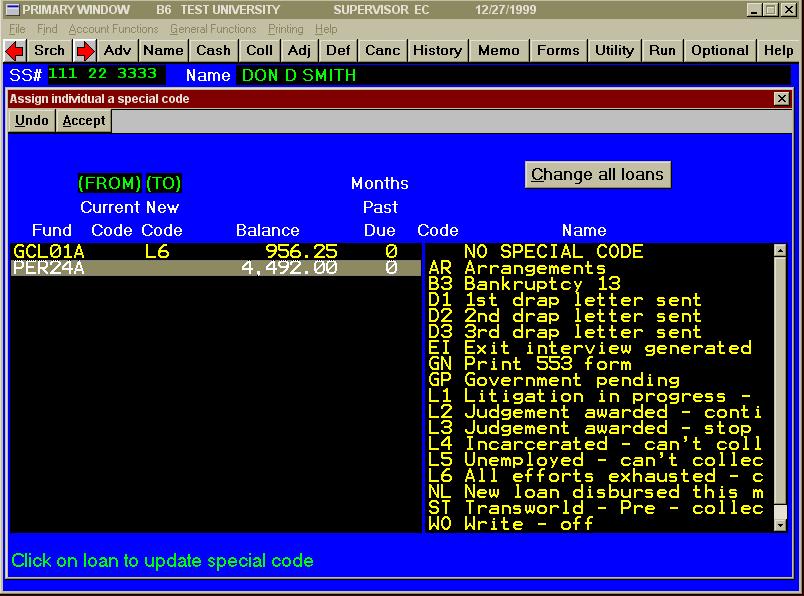Open the Printing menu
804x596 pixels.
pos(286,29)
